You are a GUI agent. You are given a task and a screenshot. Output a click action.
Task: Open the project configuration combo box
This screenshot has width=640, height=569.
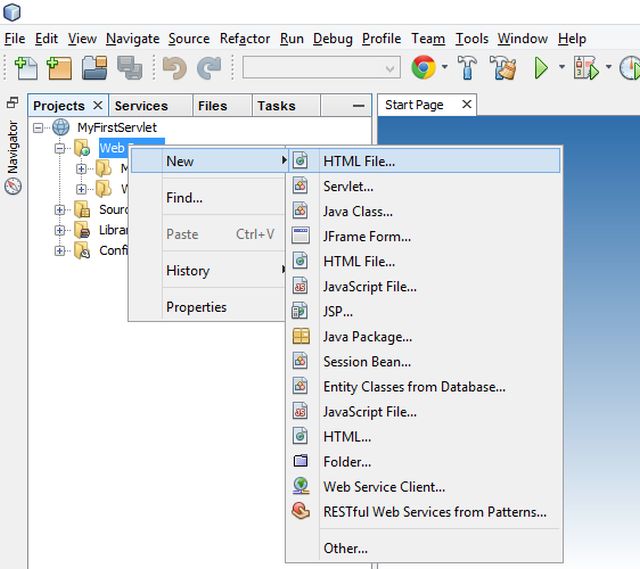pos(321,68)
